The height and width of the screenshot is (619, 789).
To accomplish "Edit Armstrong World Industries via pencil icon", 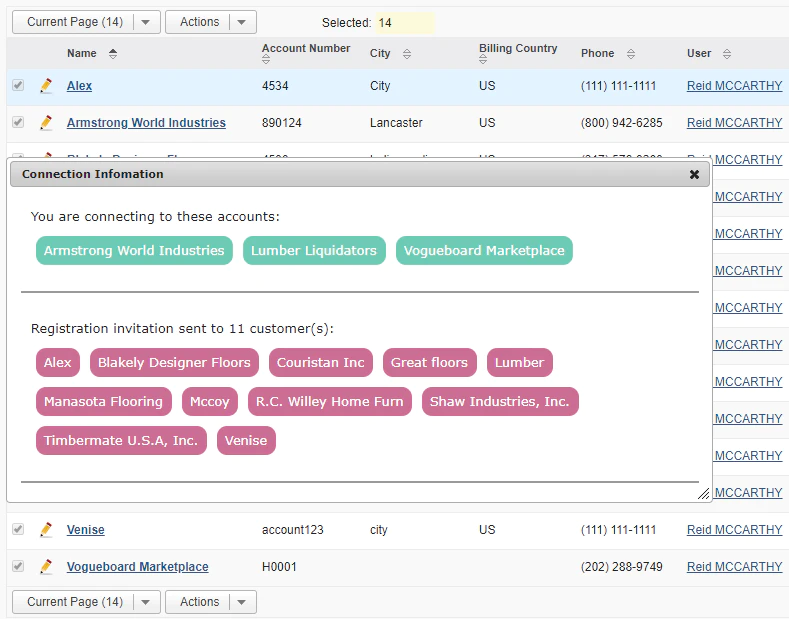I will click(46, 122).
